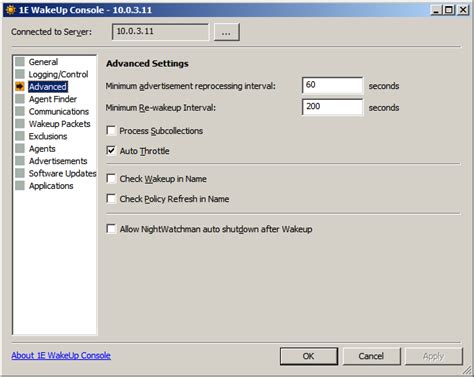Click the Advanced Settings heading
This screenshot has height=377, width=474.
click(x=147, y=63)
